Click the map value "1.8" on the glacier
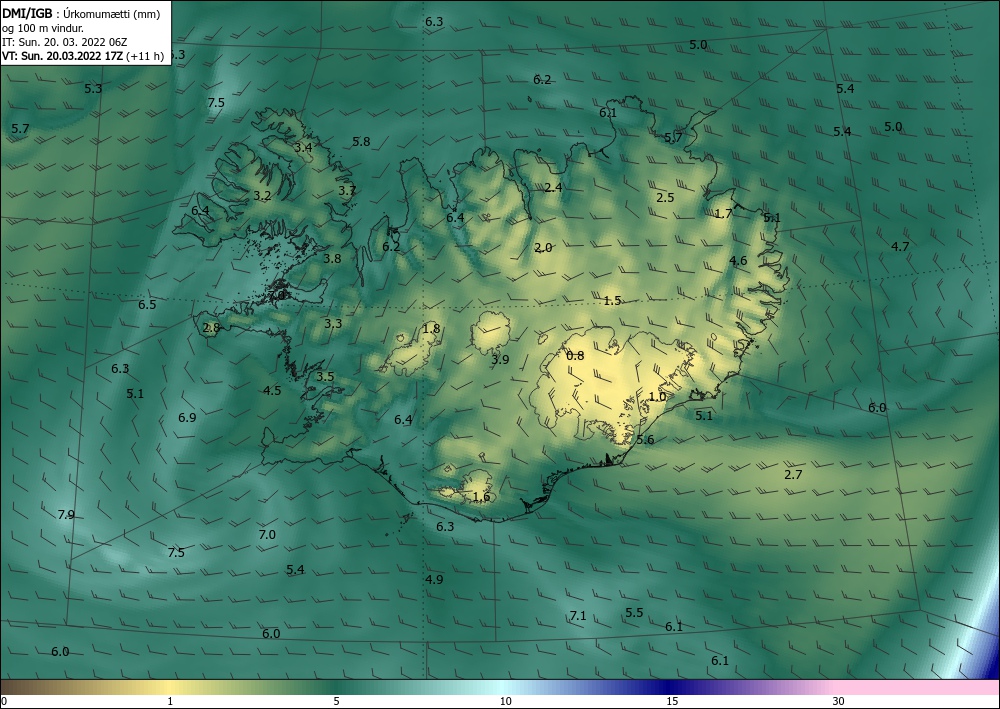The image size is (1000, 709). 431,329
